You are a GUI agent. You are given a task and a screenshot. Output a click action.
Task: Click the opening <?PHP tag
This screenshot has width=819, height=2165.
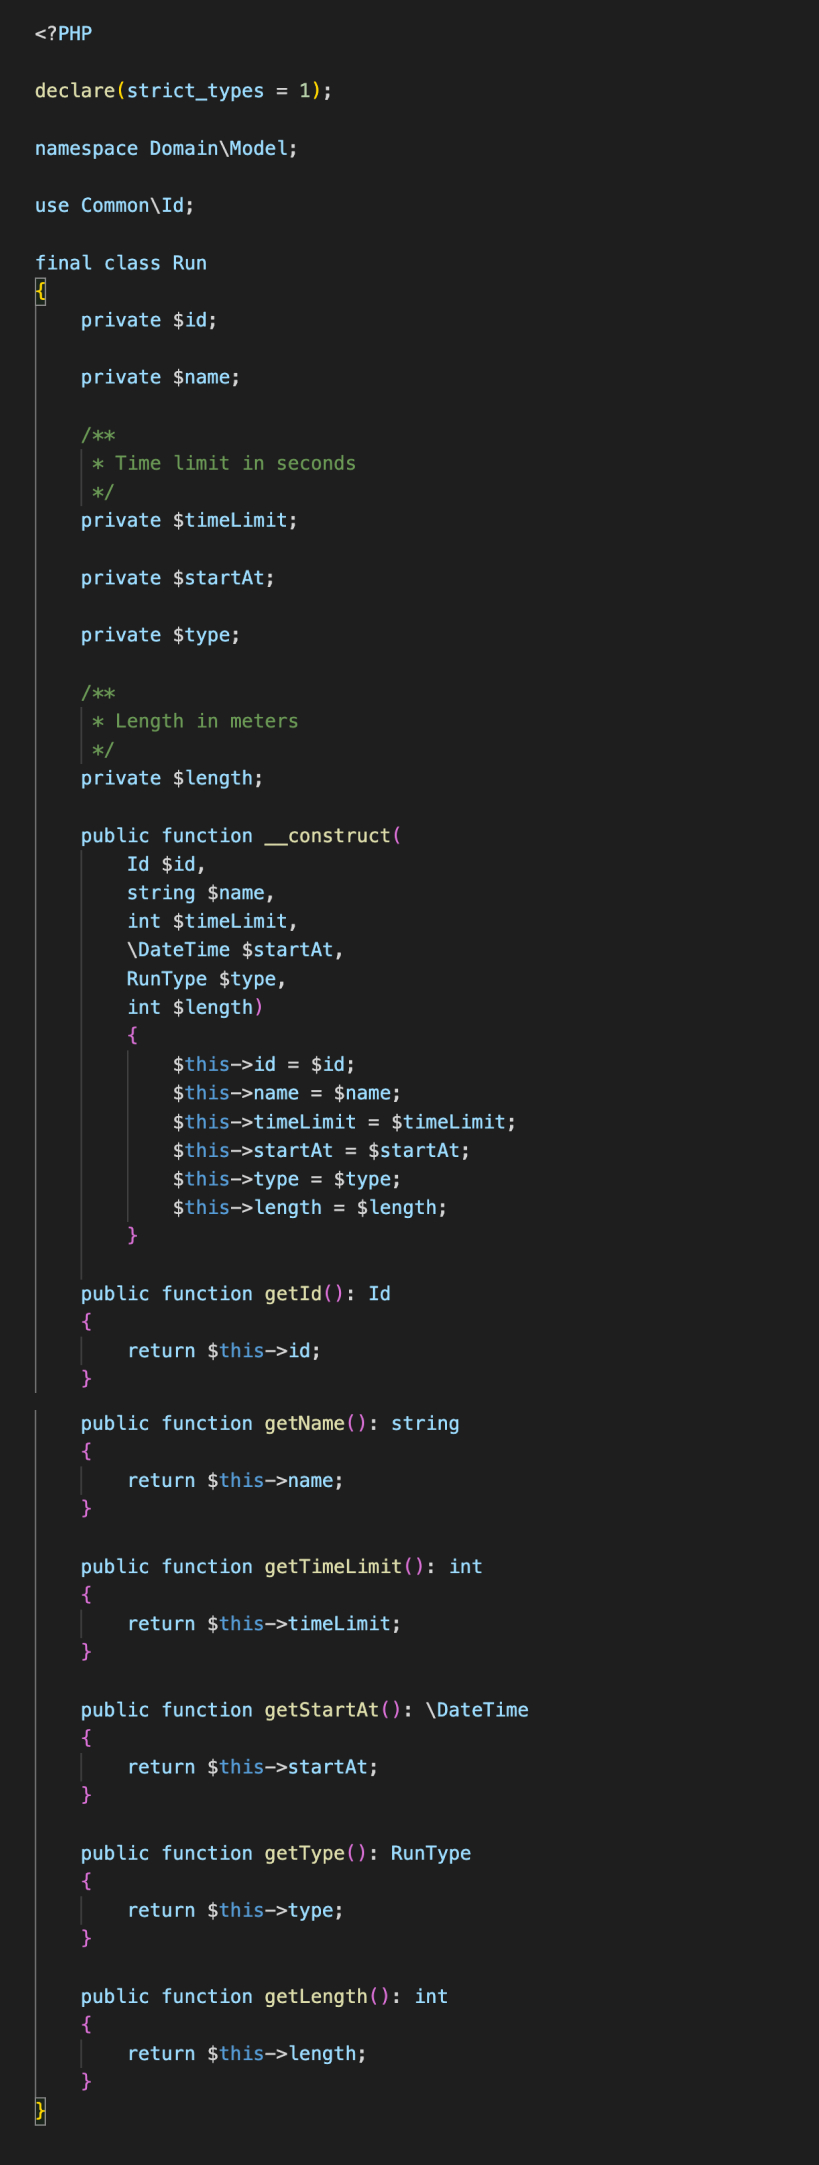pyautogui.click(x=63, y=33)
